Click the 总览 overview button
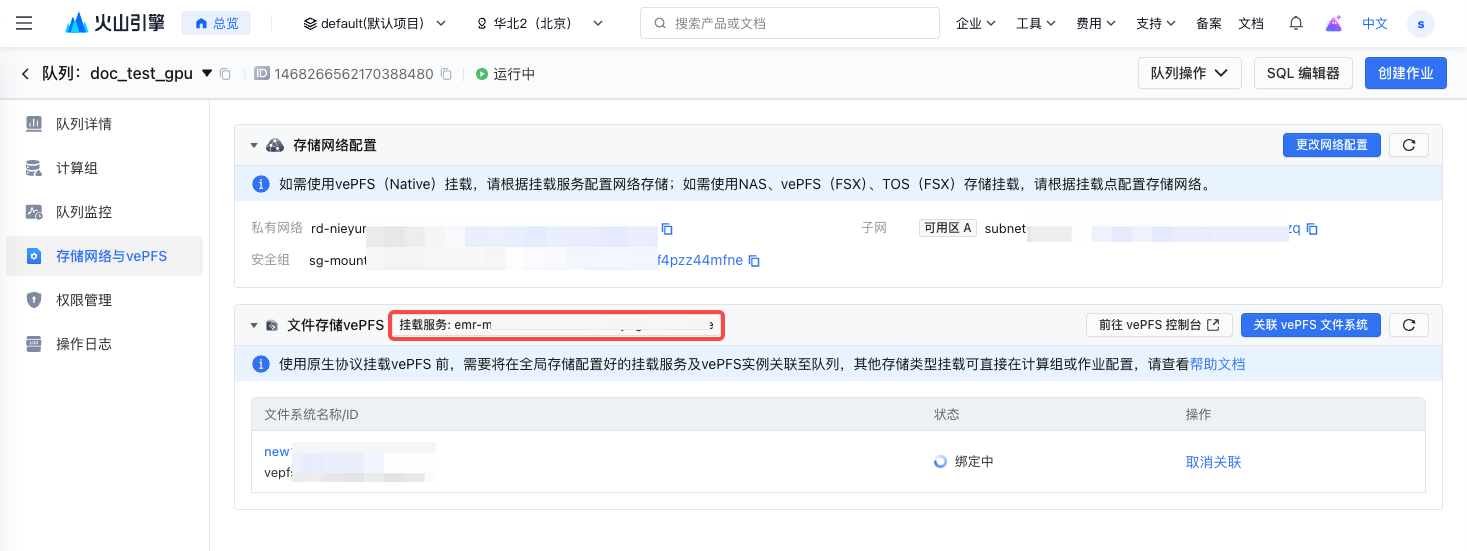 pyautogui.click(x=216, y=23)
